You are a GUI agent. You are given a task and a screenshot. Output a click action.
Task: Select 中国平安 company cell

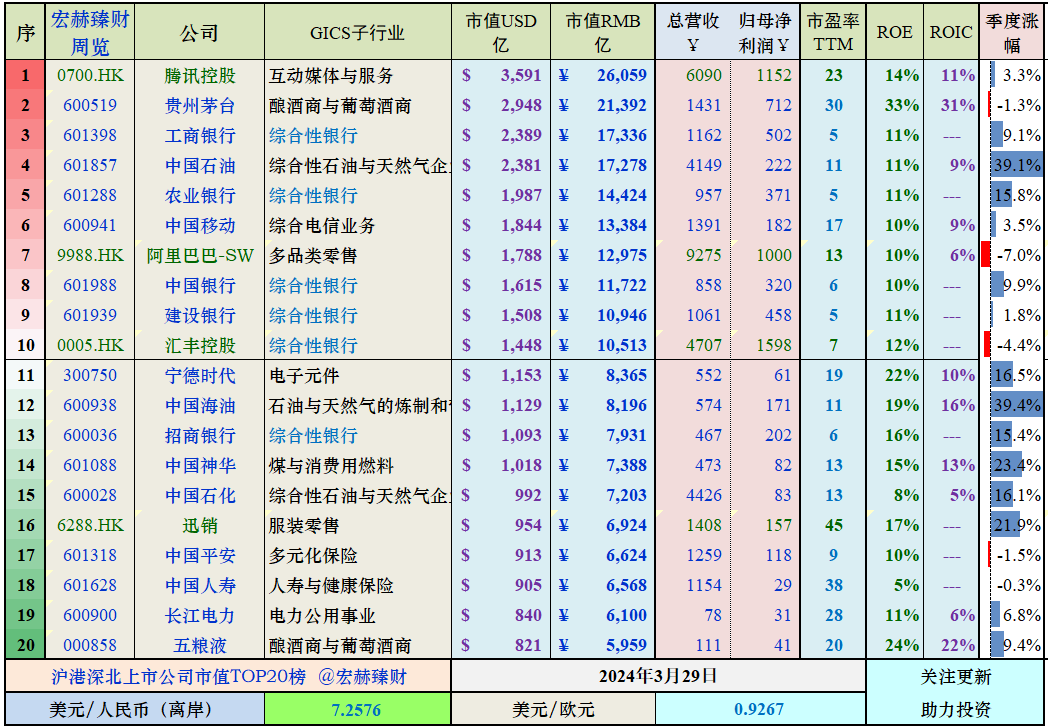[x=200, y=556]
